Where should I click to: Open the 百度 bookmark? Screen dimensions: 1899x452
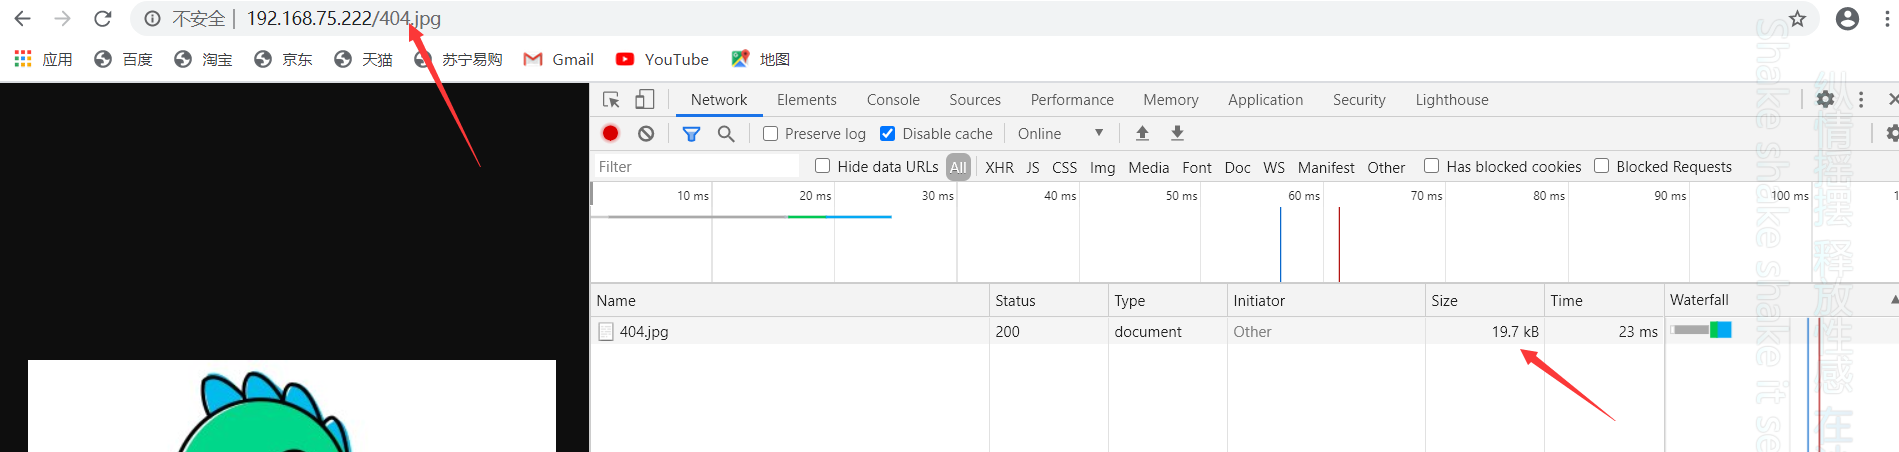[123, 59]
